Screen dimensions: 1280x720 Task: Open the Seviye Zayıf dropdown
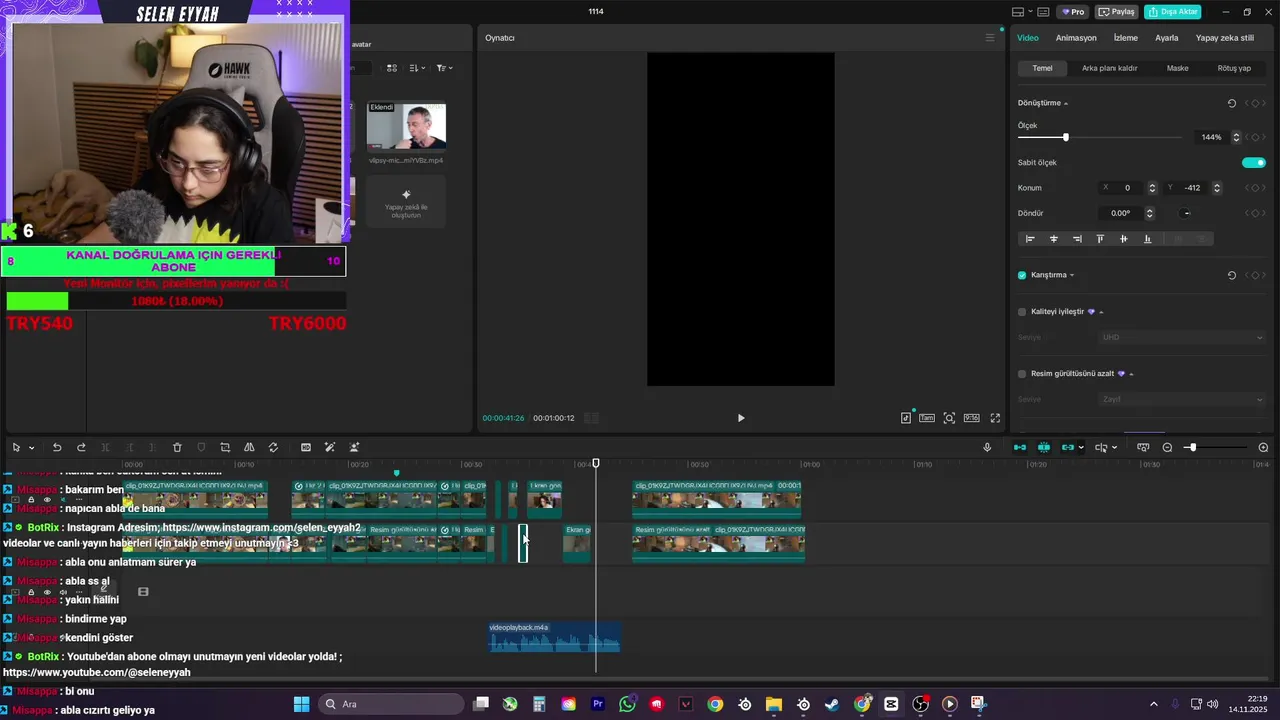[1182, 399]
